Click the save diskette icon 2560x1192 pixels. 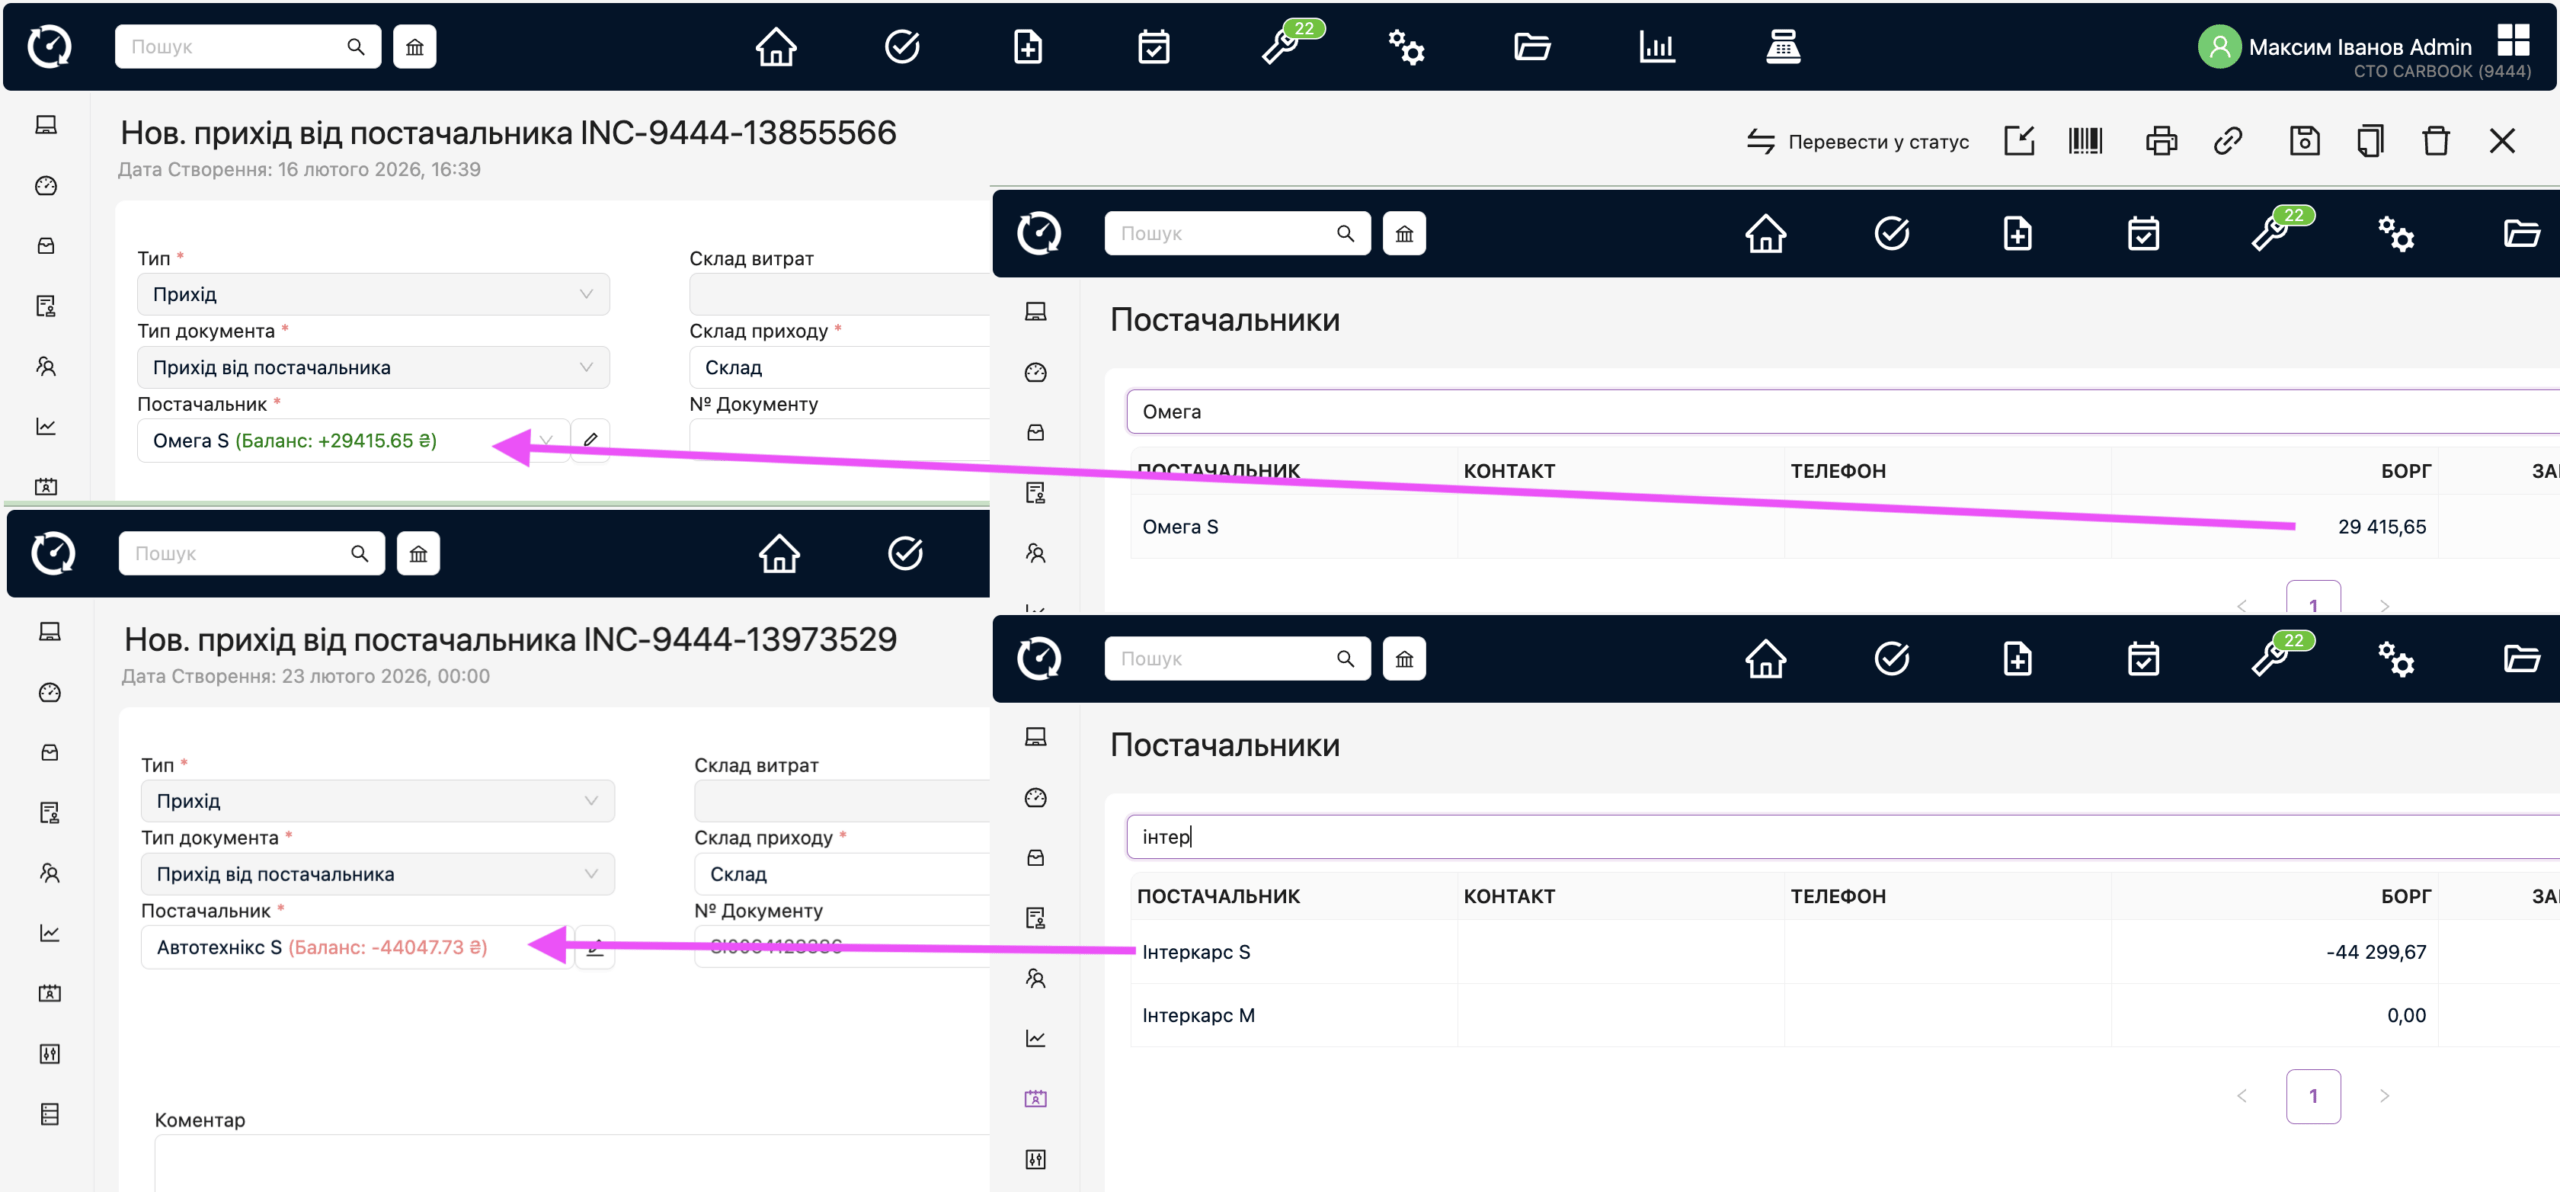(x=2304, y=141)
